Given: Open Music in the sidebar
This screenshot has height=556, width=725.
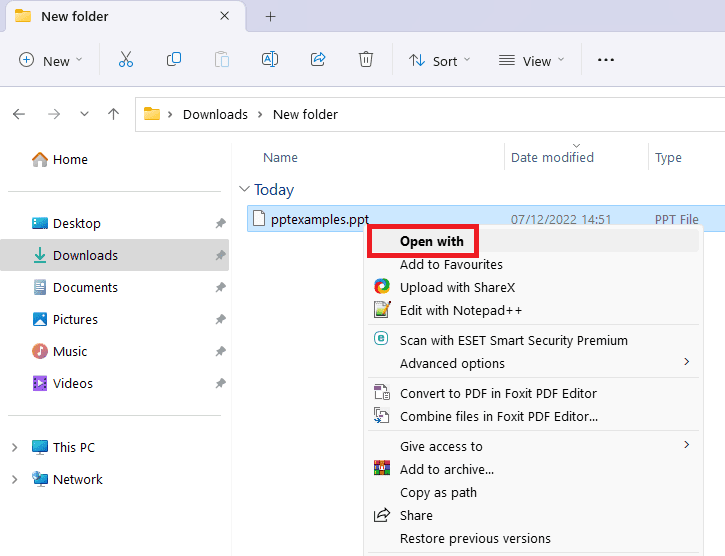Looking at the screenshot, I should pyautogui.click(x=115, y=352).
